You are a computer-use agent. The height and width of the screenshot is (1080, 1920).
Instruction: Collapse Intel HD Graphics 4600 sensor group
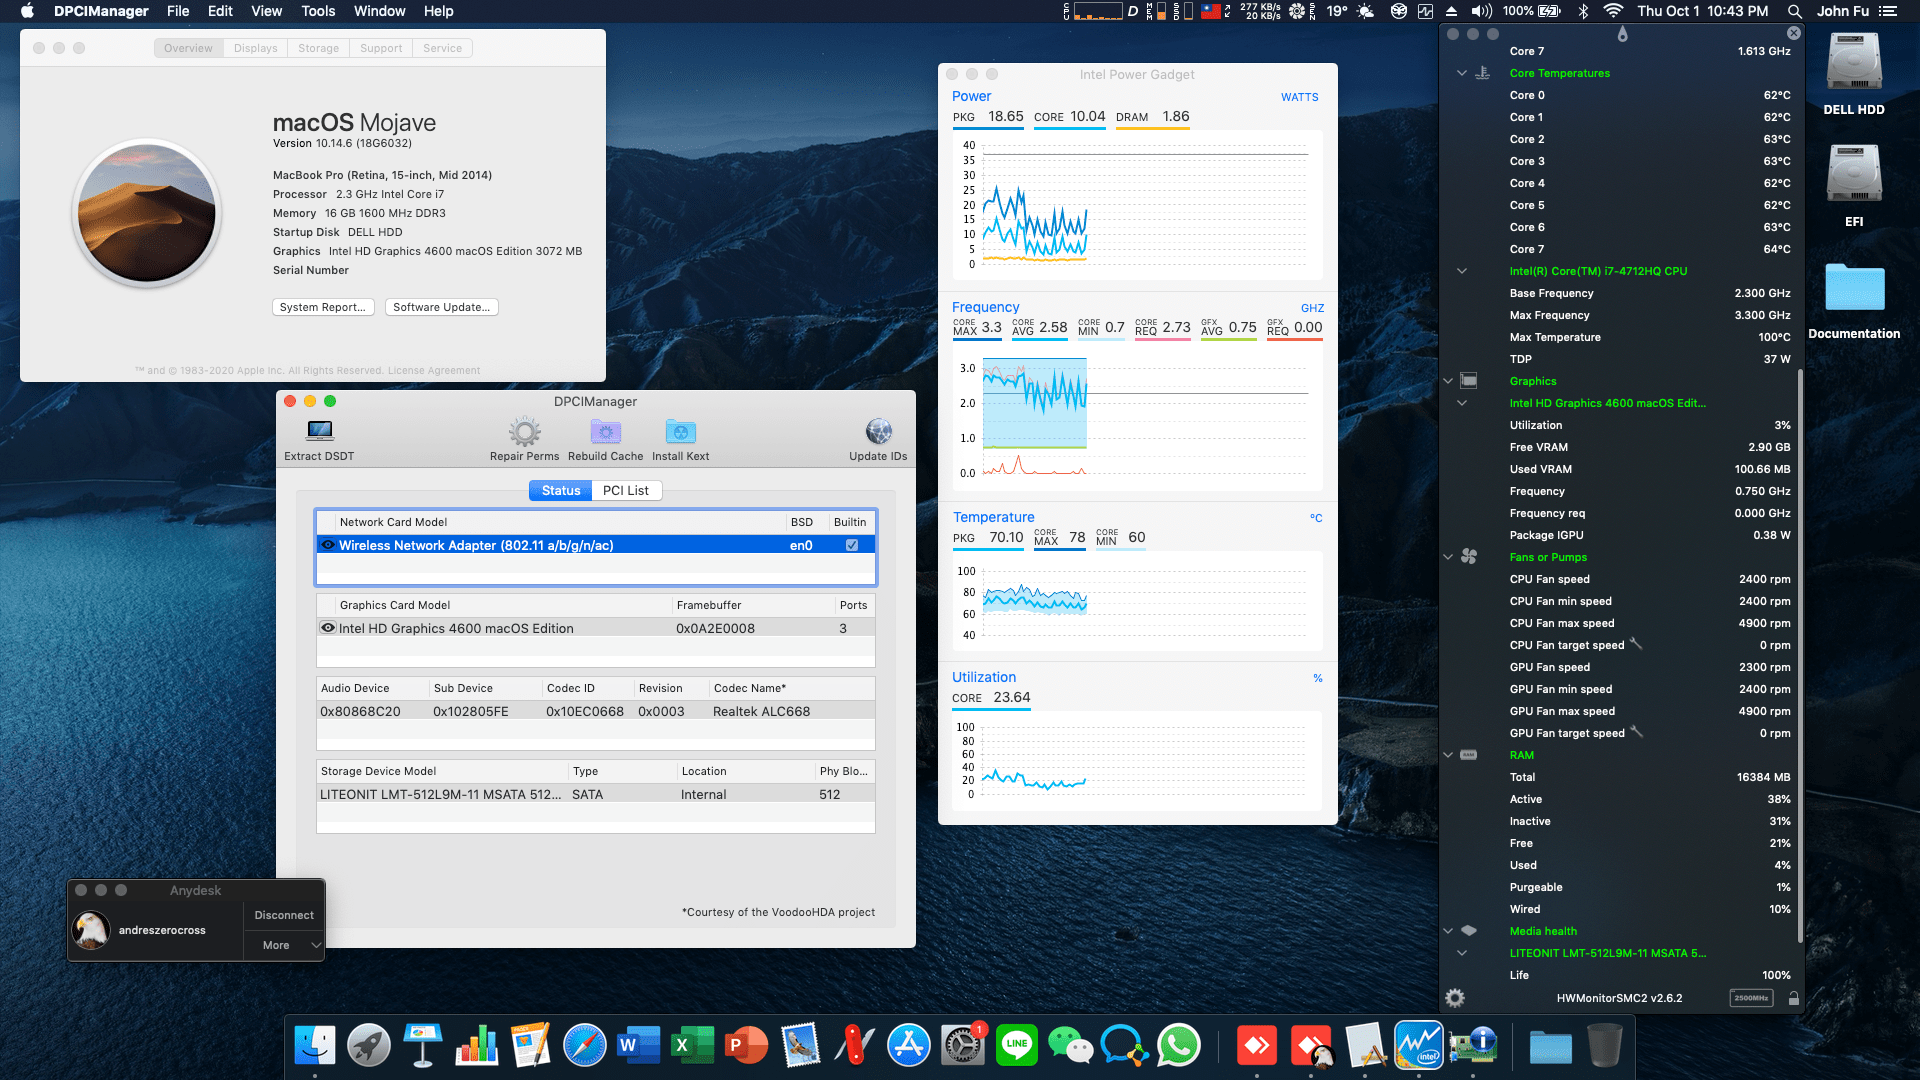[x=1462, y=403]
